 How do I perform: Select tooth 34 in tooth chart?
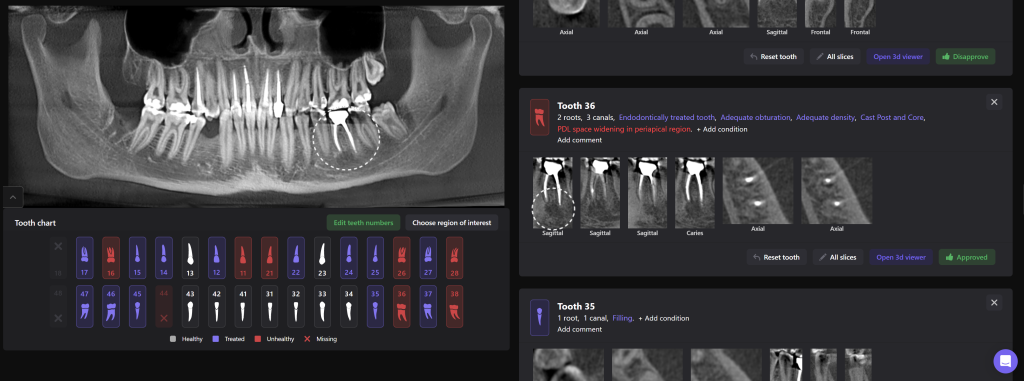[x=349, y=306]
